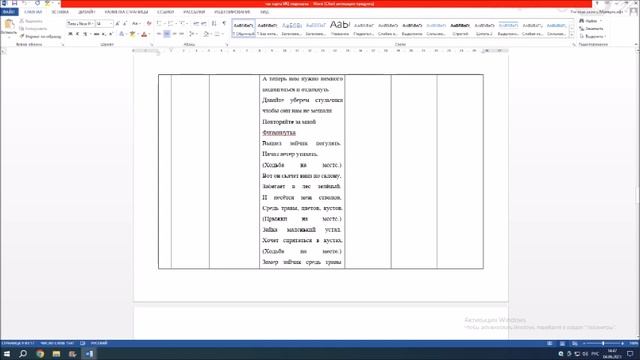Apply the yellow text highlight color

(x=132, y=34)
